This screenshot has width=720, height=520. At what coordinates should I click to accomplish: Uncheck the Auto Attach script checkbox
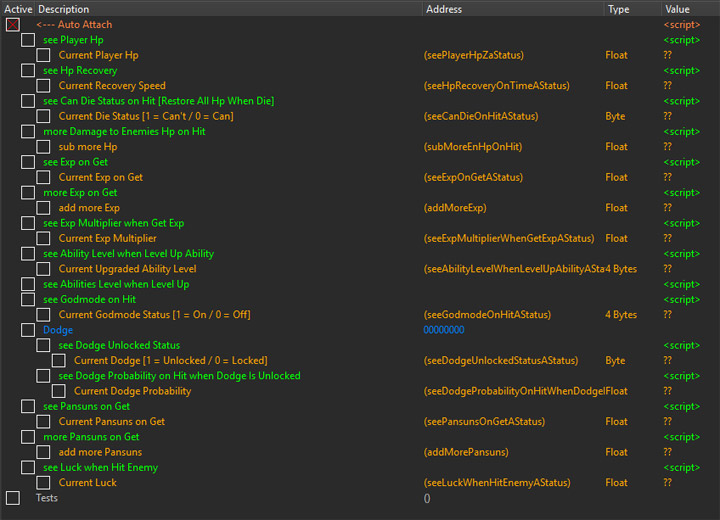point(13,24)
